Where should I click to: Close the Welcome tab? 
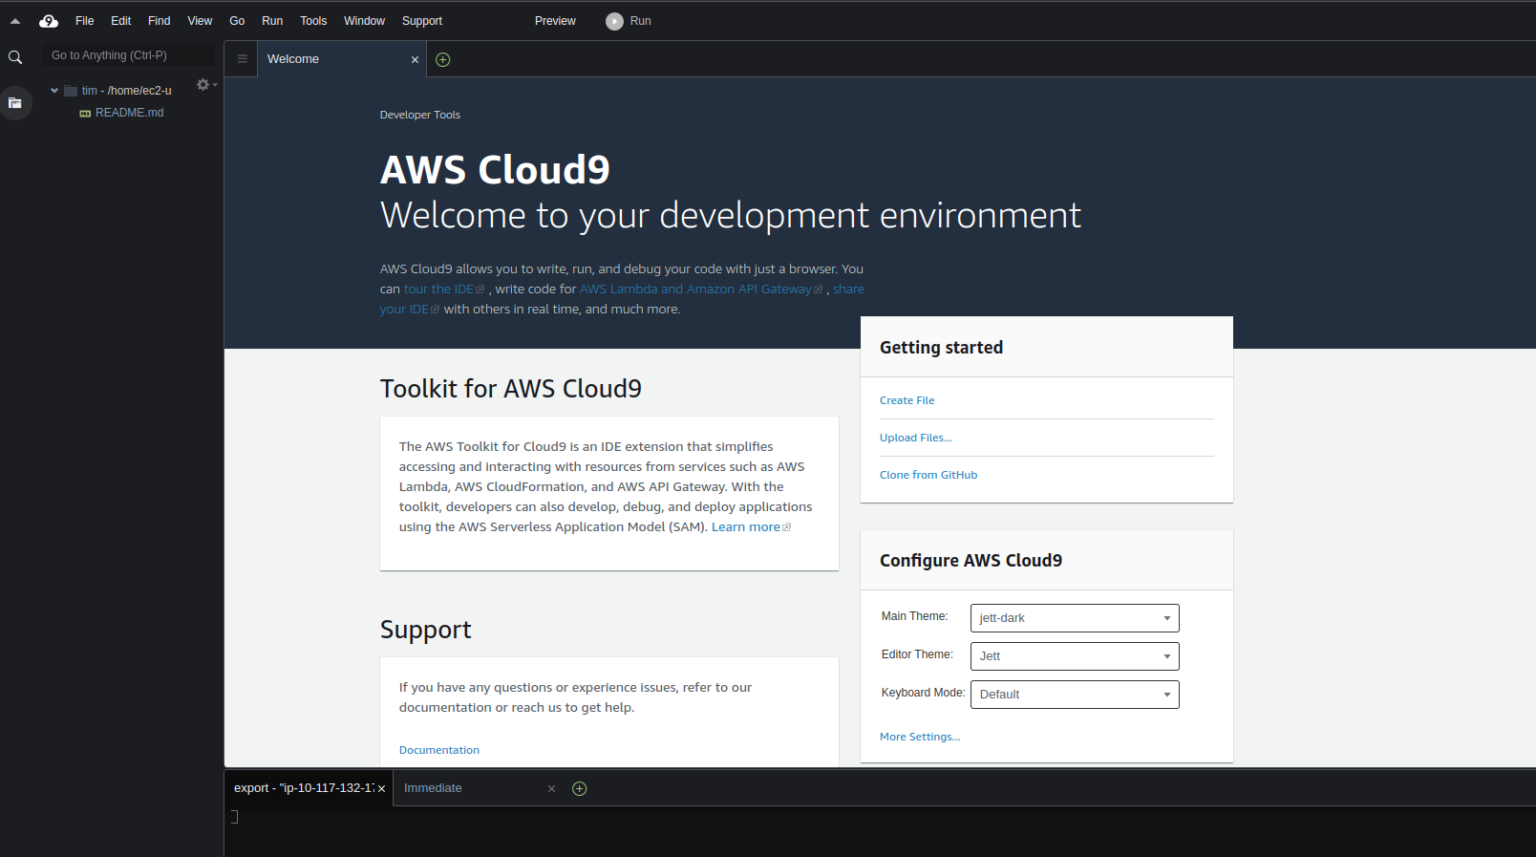click(415, 60)
